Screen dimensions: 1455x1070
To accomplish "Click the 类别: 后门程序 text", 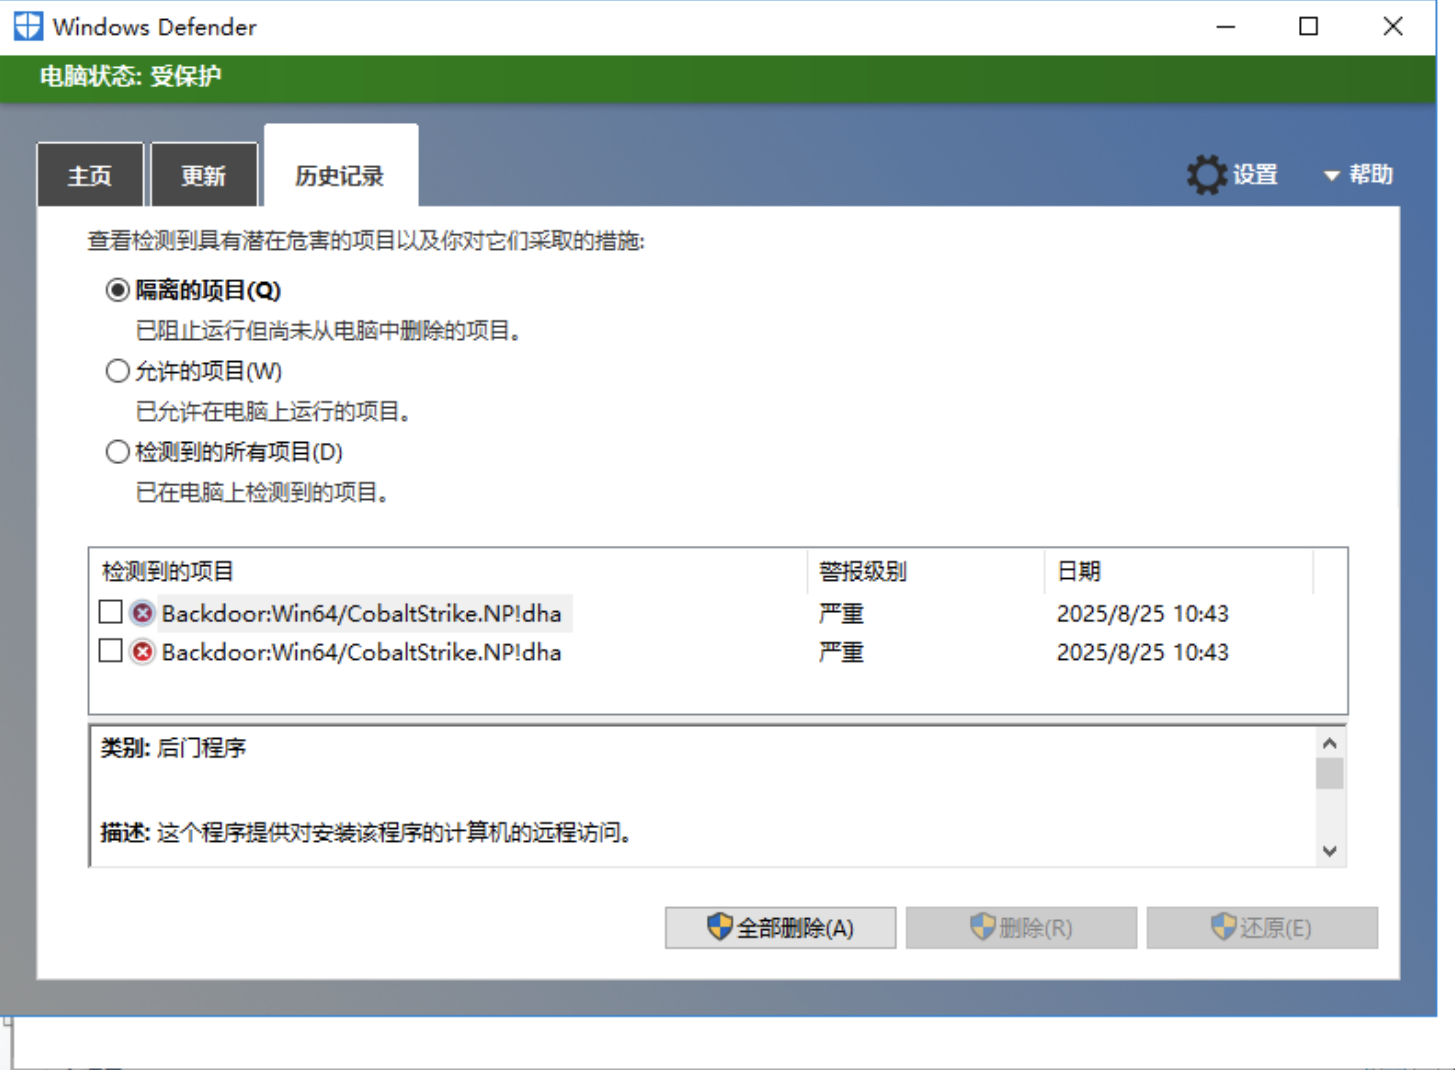I will point(173,748).
